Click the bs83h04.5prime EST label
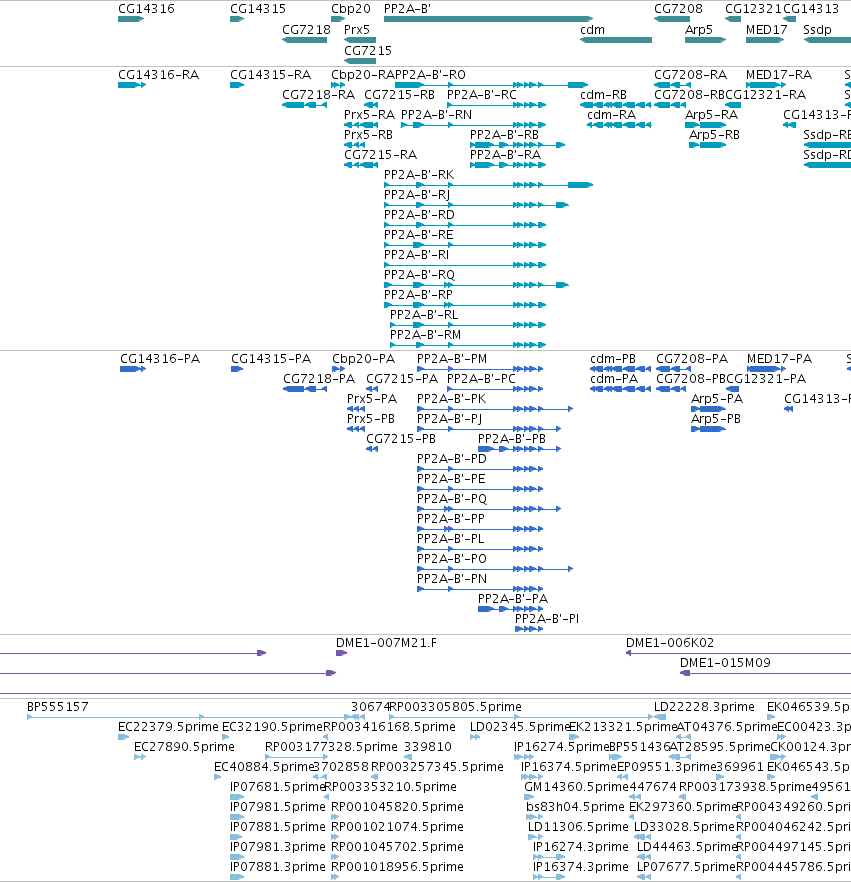 coord(575,807)
